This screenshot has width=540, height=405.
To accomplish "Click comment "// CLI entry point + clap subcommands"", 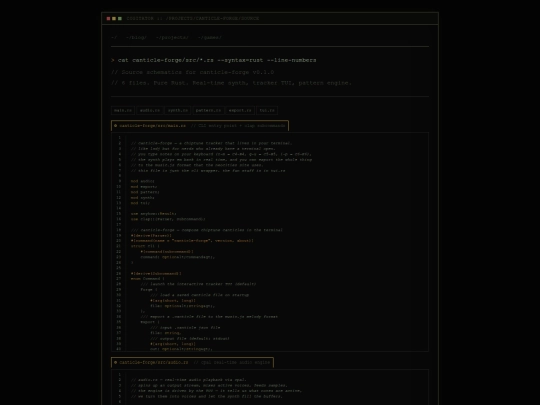I will tap(238, 126).
